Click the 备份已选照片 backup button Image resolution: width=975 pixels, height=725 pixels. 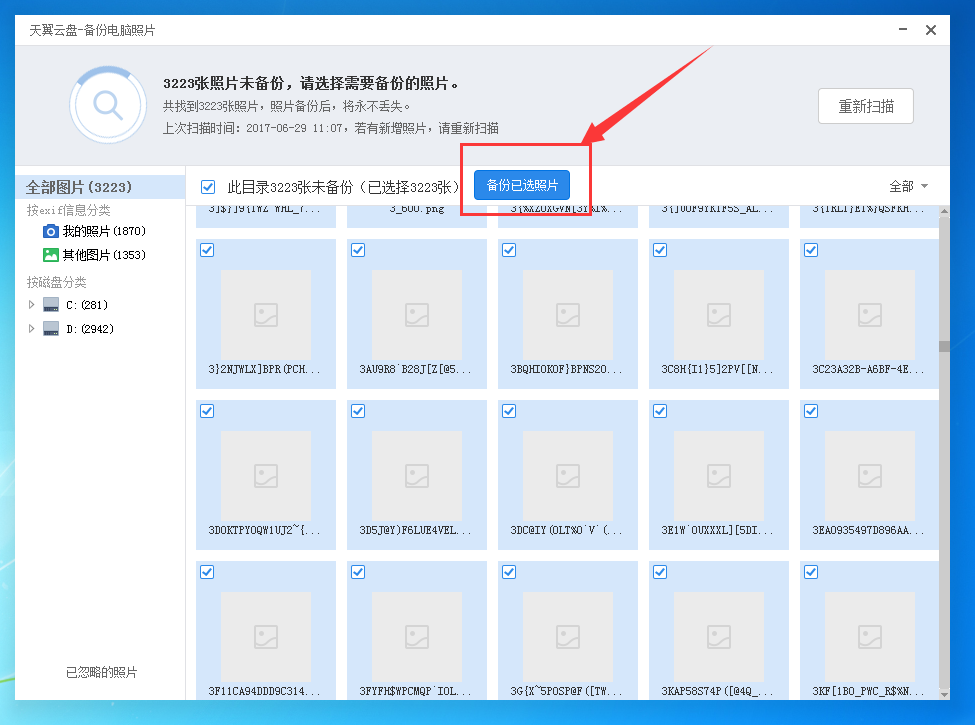point(522,185)
